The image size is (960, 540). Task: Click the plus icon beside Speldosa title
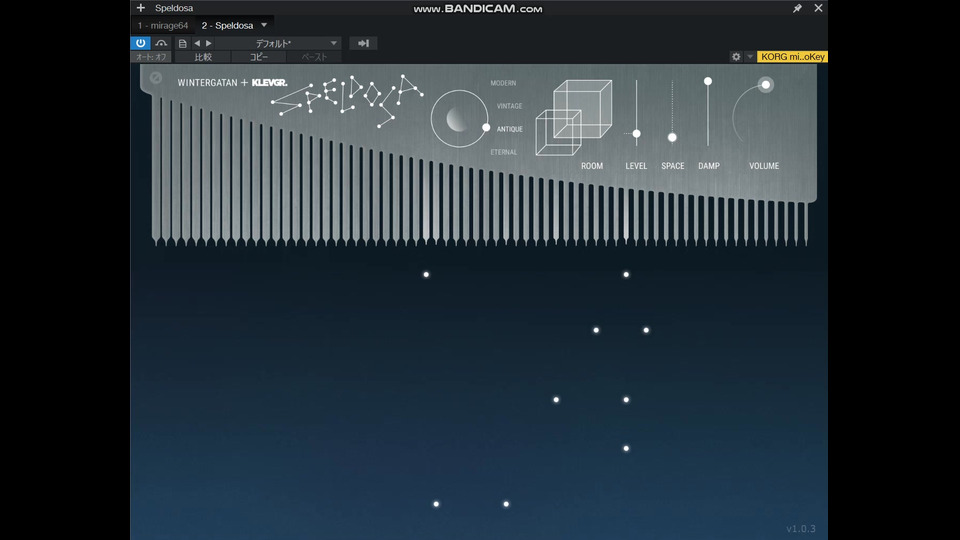coord(141,8)
